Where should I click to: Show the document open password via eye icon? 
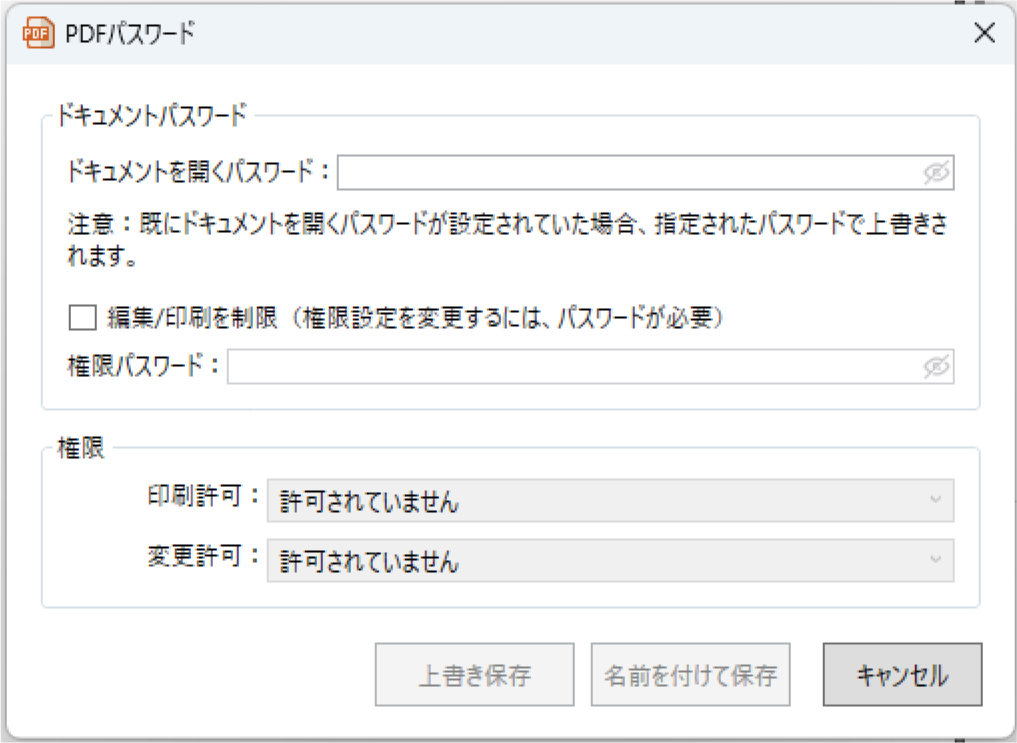pos(935,173)
